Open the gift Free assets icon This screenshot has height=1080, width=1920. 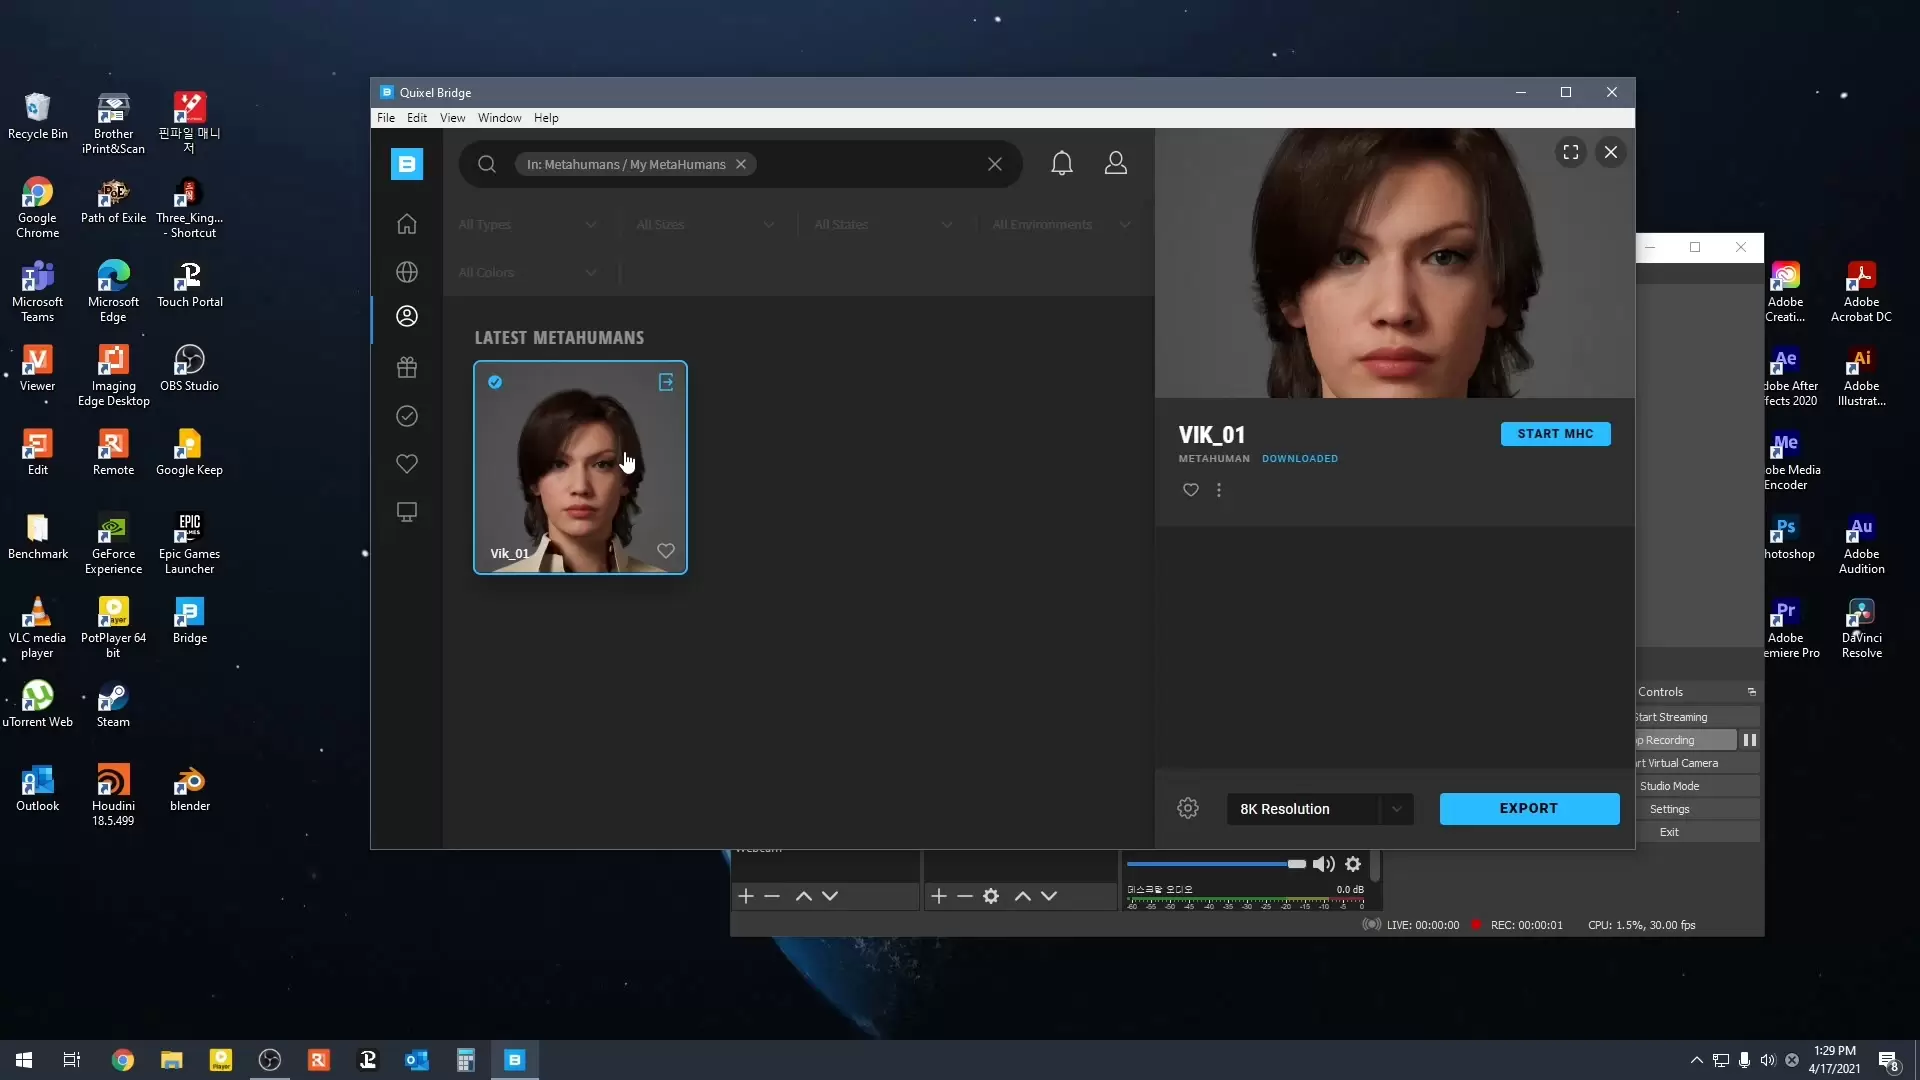coord(406,367)
